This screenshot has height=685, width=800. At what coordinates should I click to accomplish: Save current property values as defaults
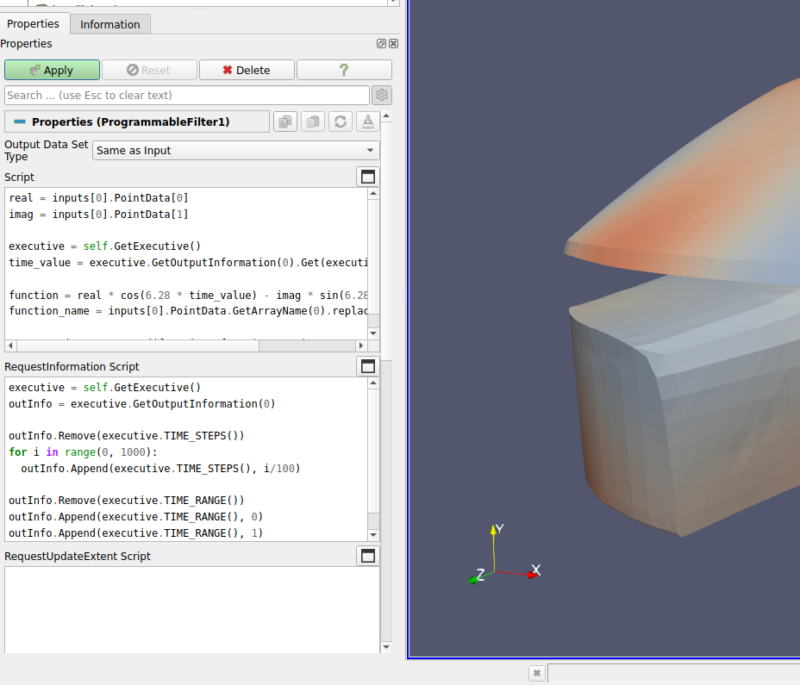[366, 120]
